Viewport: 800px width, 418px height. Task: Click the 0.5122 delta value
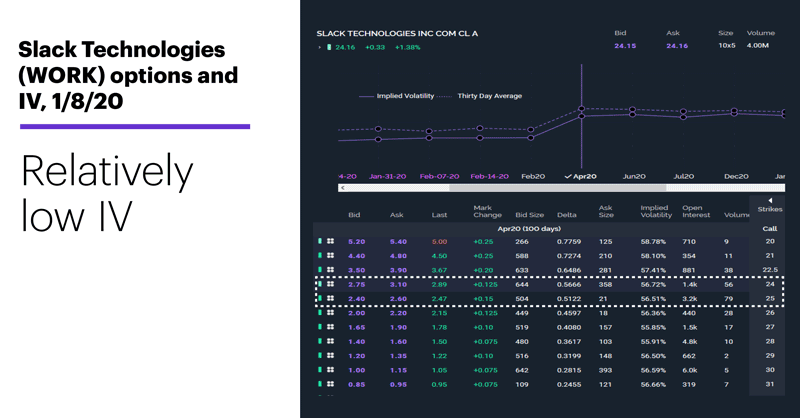(x=569, y=299)
